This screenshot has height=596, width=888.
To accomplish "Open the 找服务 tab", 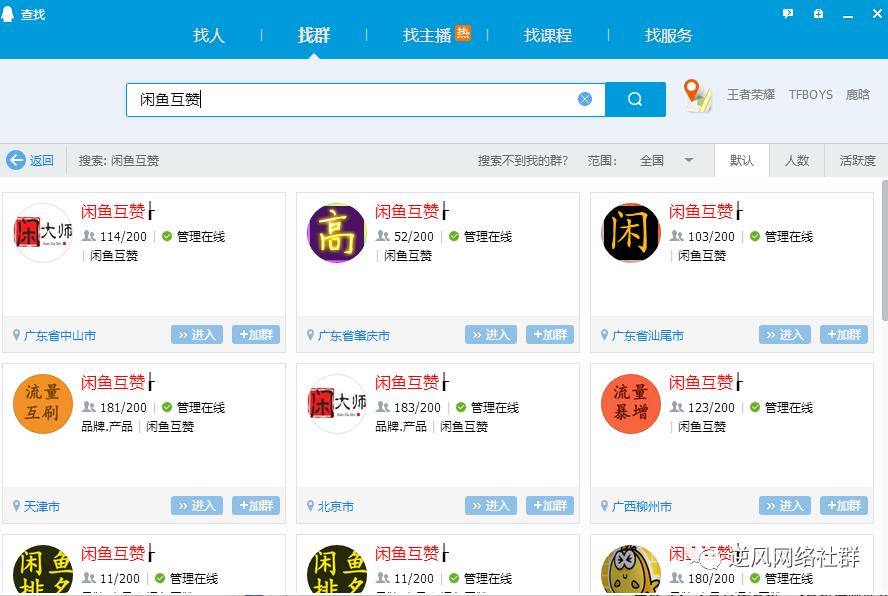I will point(669,36).
